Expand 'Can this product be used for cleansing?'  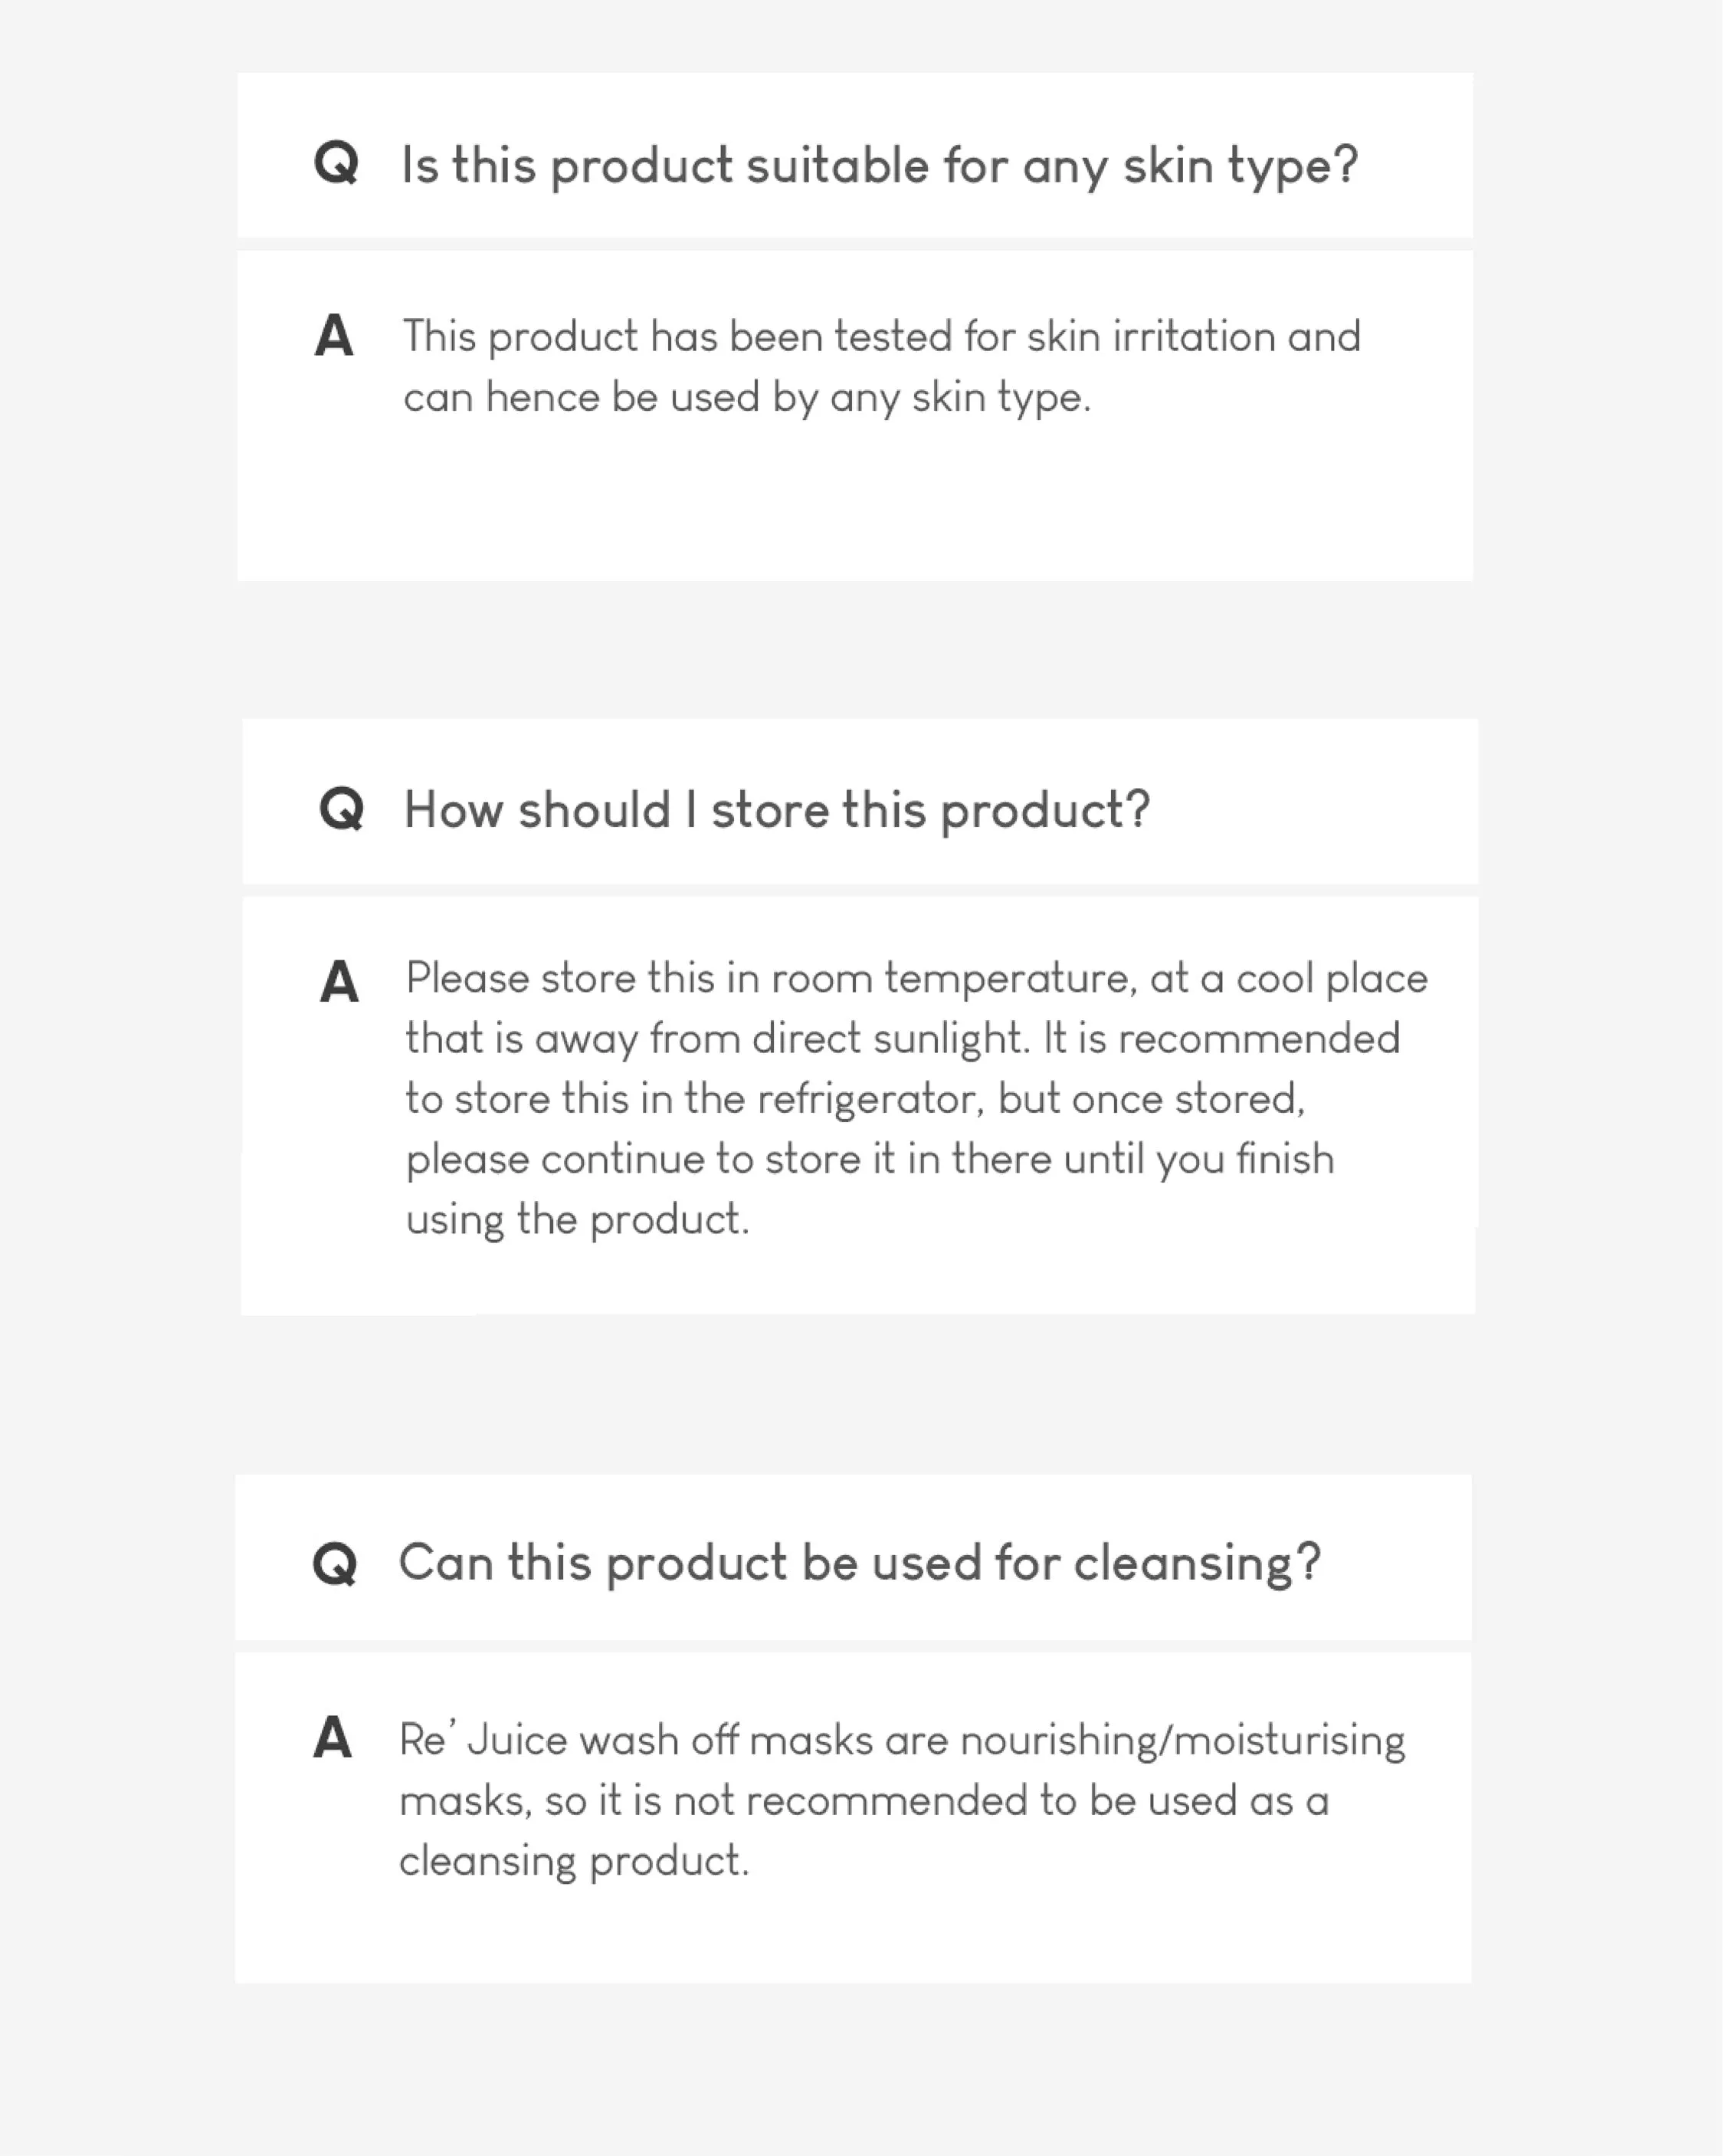pyautogui.click(x=853, y=1556)
